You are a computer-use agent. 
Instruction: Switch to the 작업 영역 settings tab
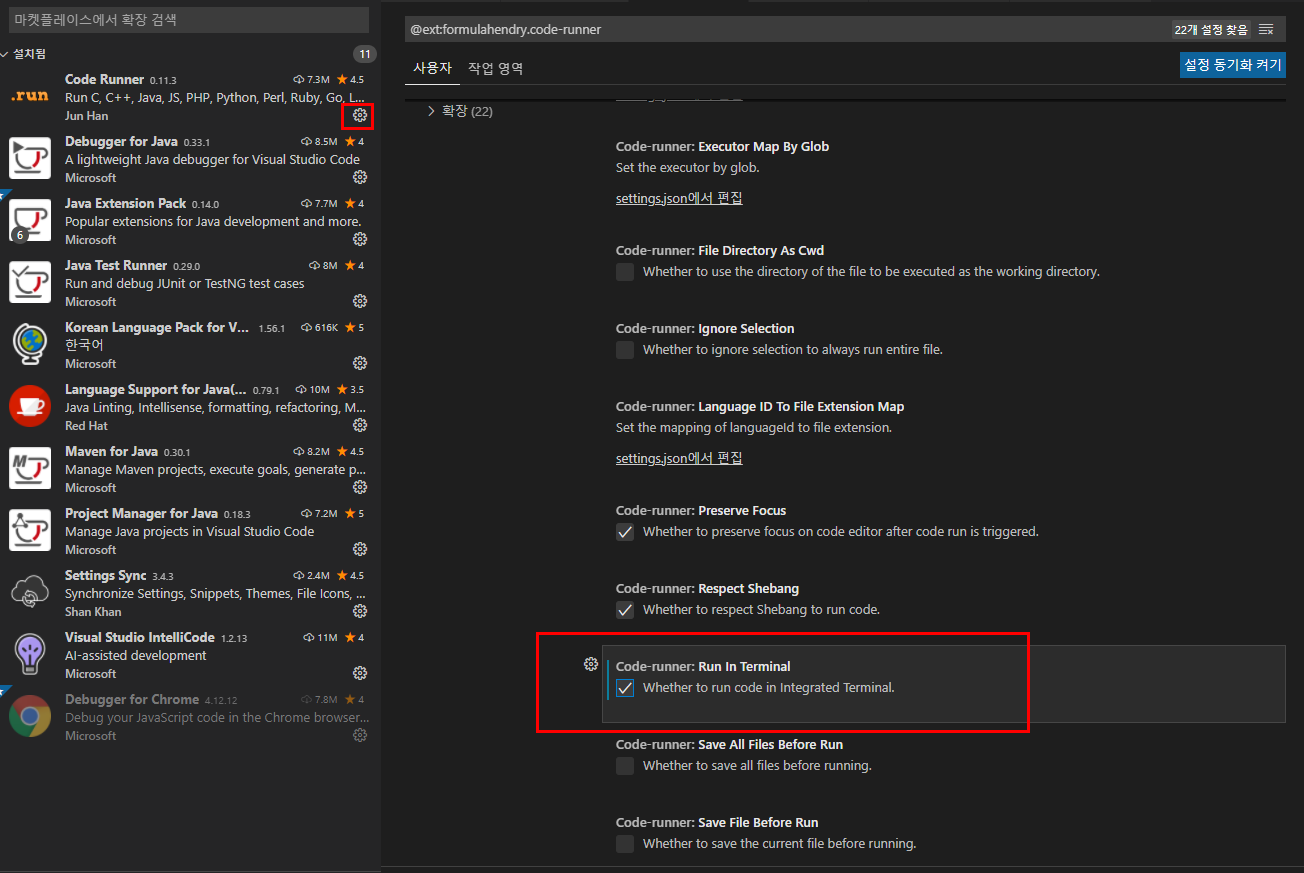pyautogui.click(x=496, y=68)
